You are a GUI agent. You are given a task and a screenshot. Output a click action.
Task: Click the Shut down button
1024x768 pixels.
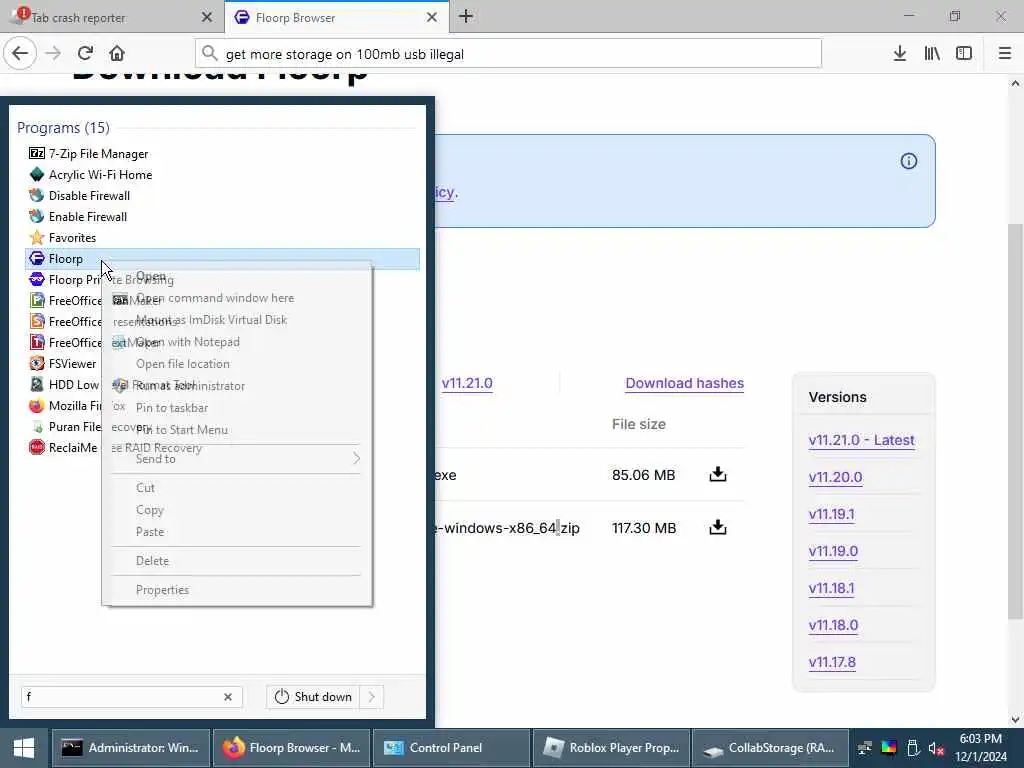(313, 697)
